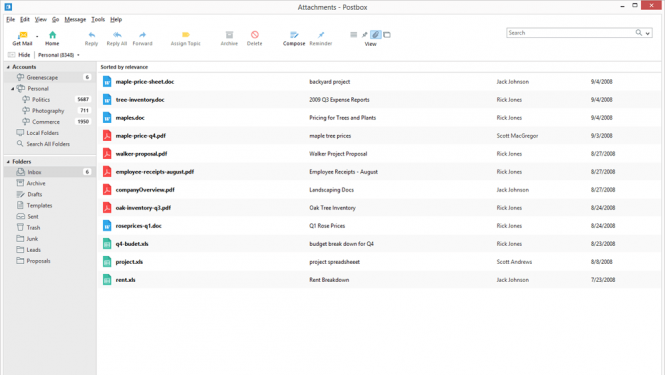Open the Inbox folder
Screen dimensions: 665x375
[x=50, y=172]
